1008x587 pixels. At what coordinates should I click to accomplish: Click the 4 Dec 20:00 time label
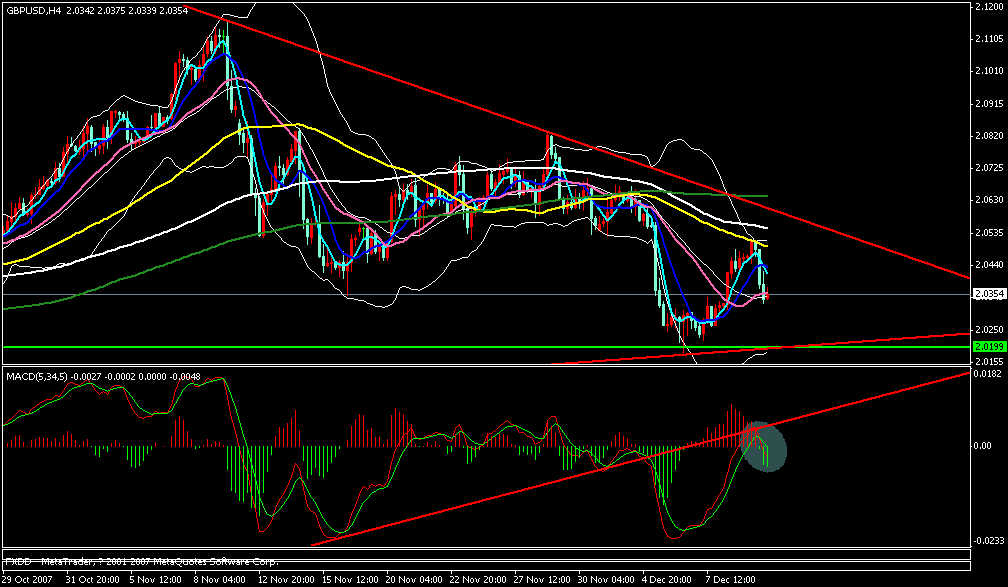pos(669,579)
